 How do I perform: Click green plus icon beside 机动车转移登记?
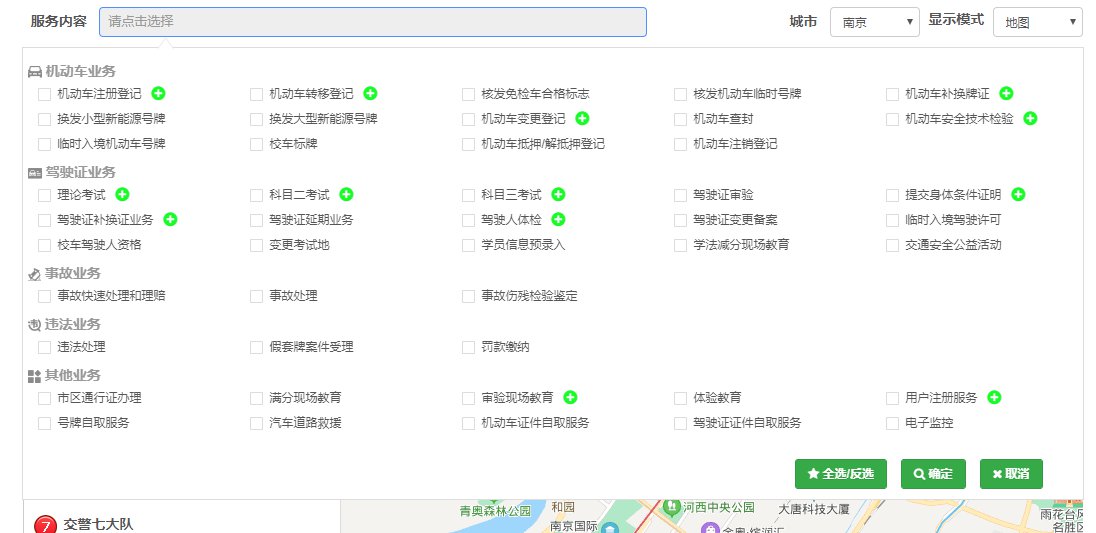(370, 93)
